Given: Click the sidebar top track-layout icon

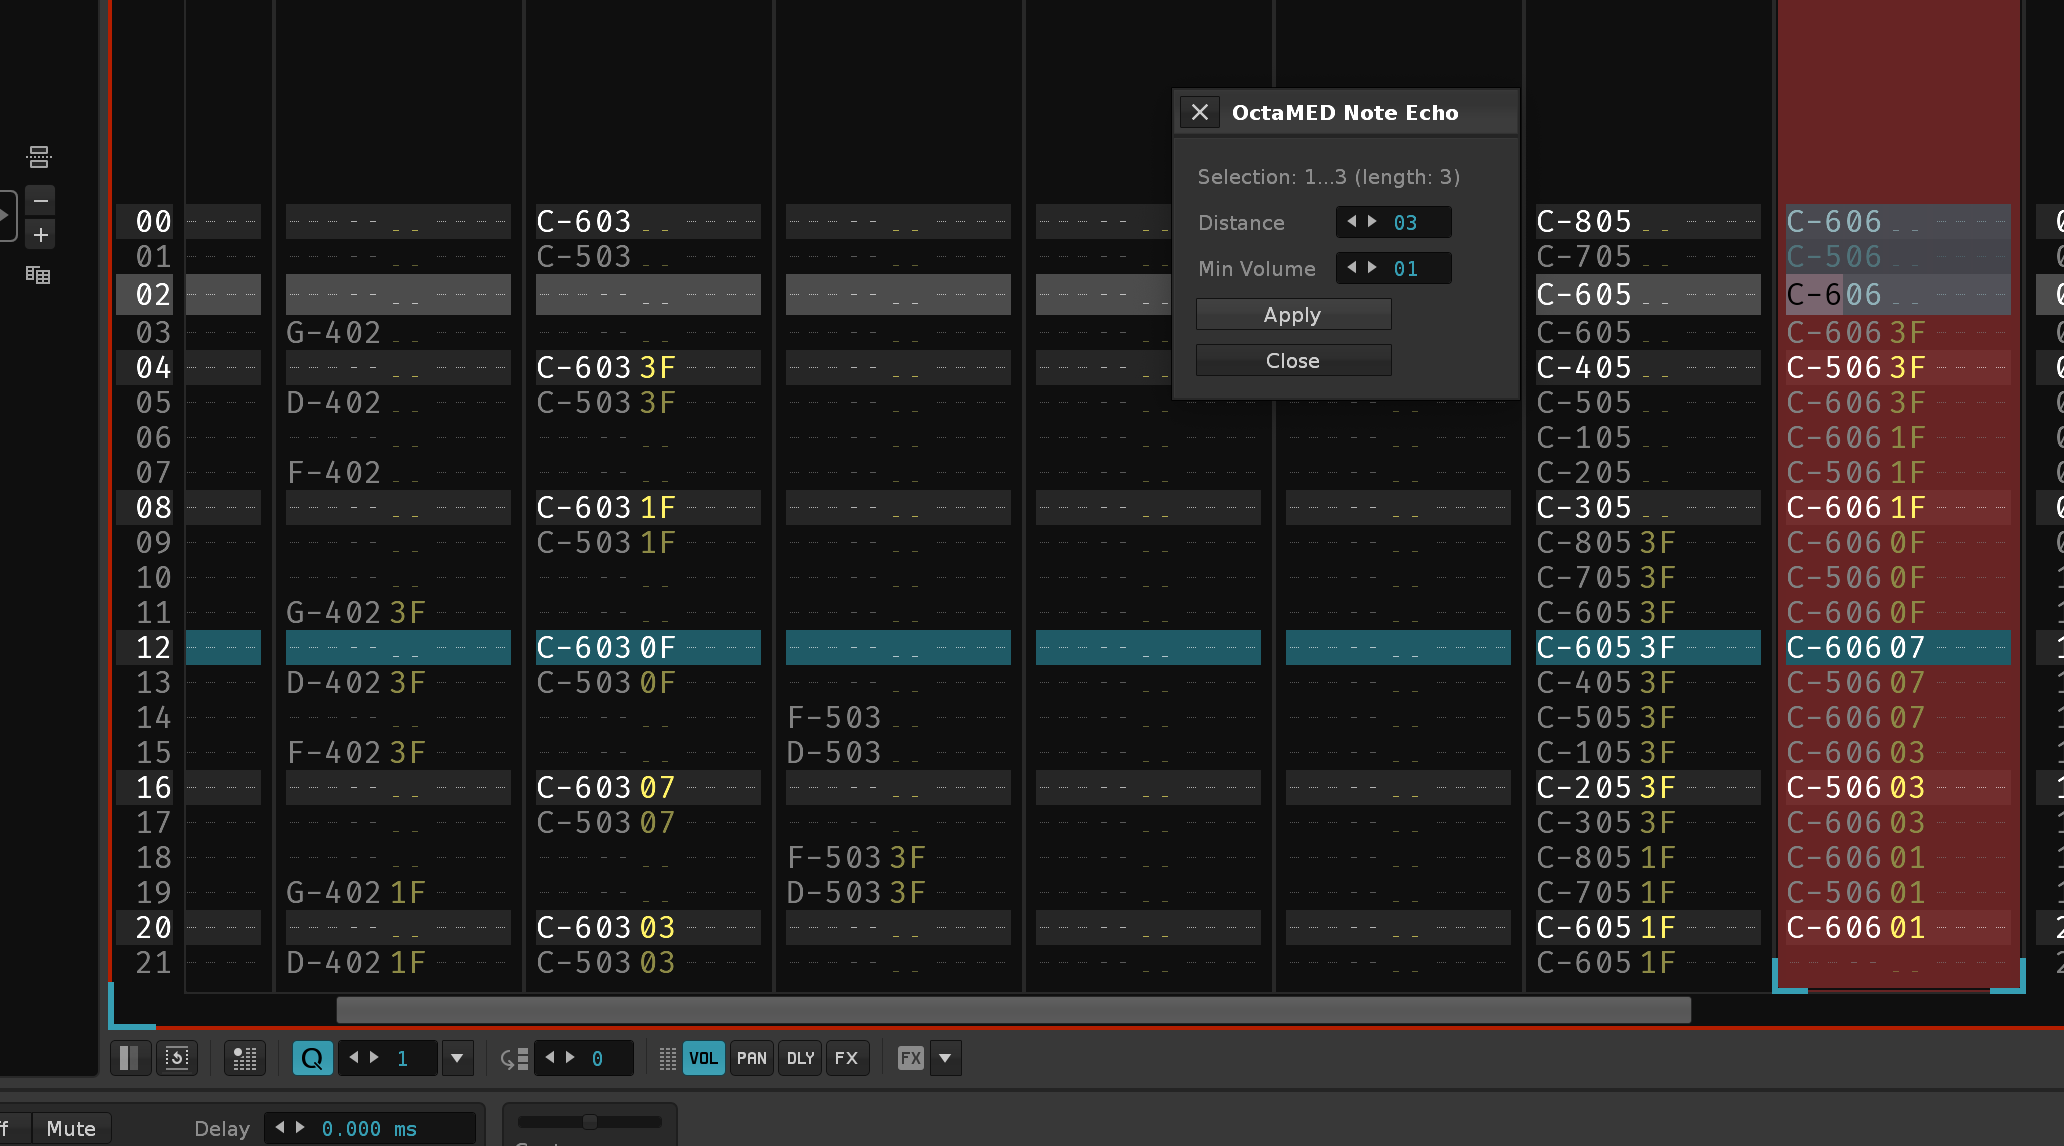Looking at the screenshot, I should 38,156.
